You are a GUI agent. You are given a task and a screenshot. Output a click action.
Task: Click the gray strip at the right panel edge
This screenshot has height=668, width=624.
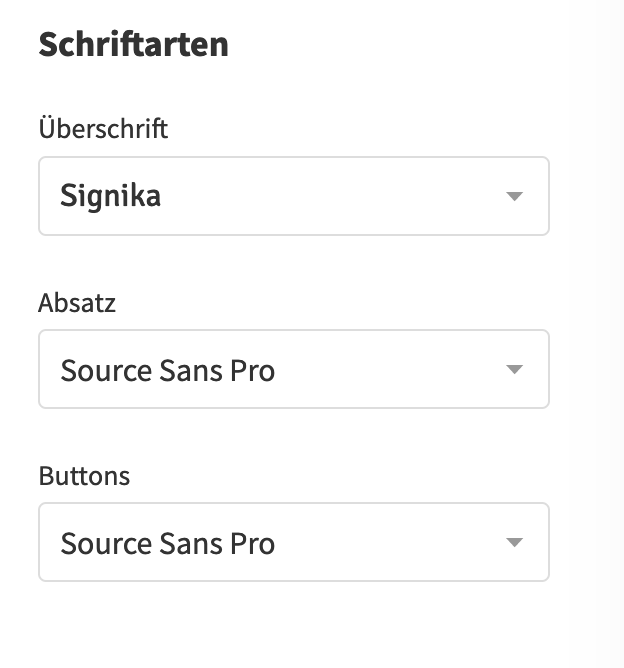click(x=609, y=334)
